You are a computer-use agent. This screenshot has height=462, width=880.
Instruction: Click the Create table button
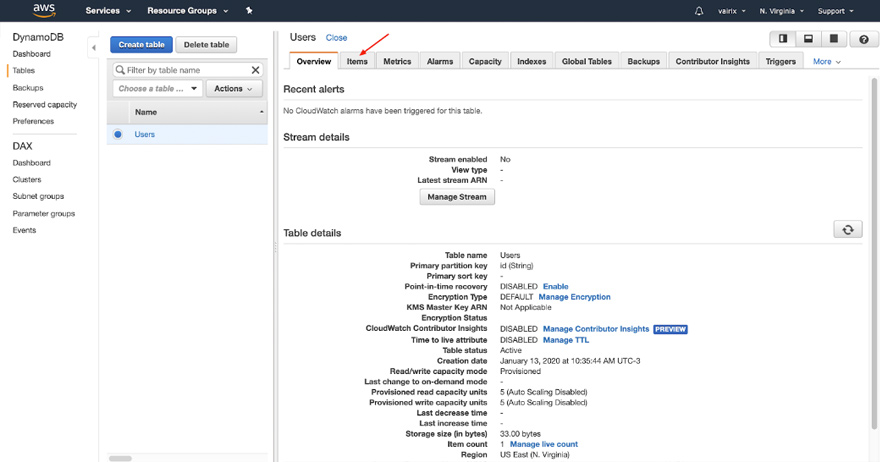point(141,44)
